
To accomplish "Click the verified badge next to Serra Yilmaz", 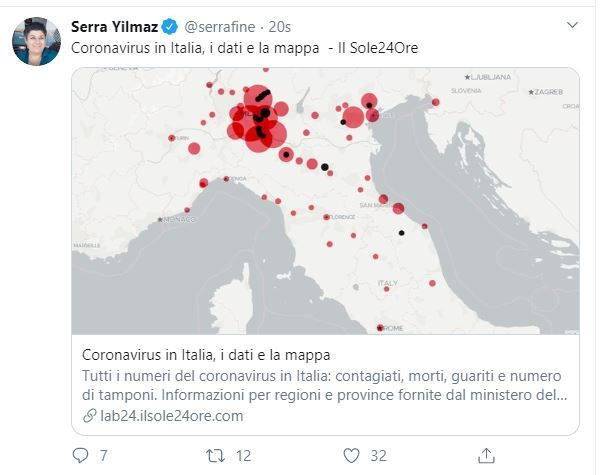I will tap(171, 25).
